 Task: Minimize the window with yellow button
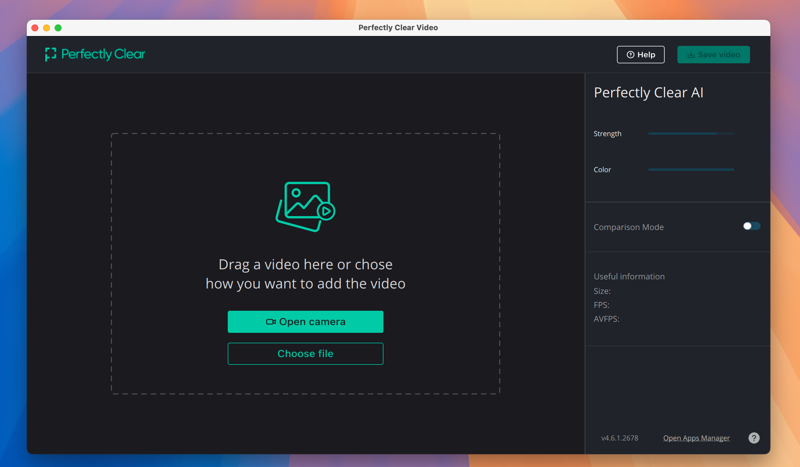pyautogui.click(x=46, y=28)
